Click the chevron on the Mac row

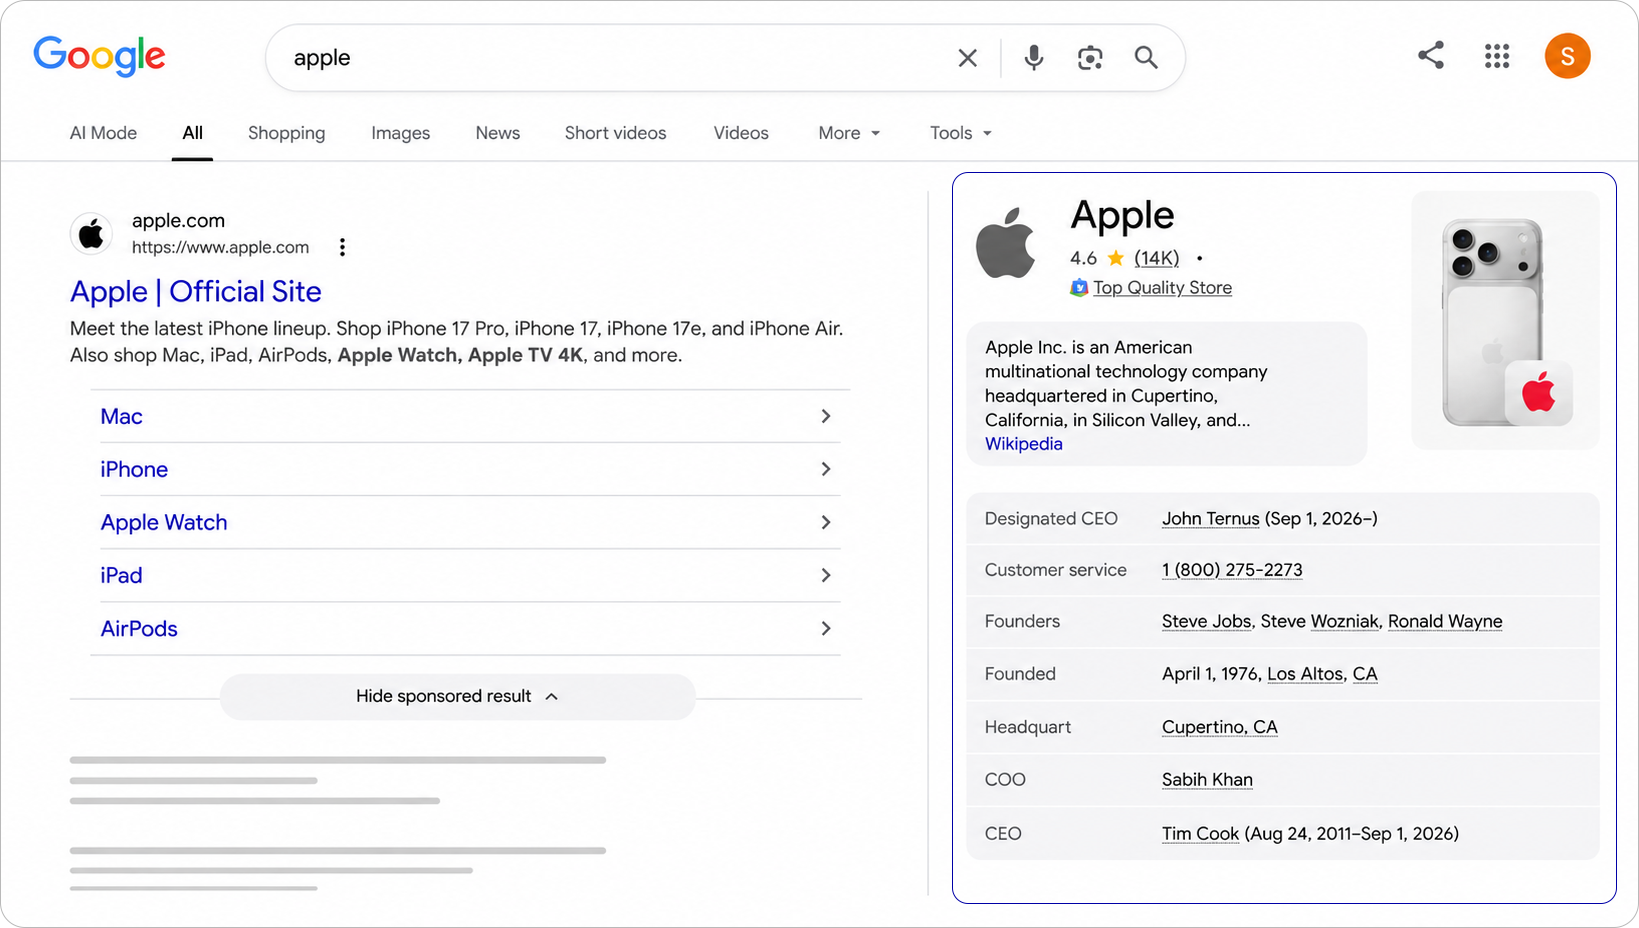click(x=825, y=416)
